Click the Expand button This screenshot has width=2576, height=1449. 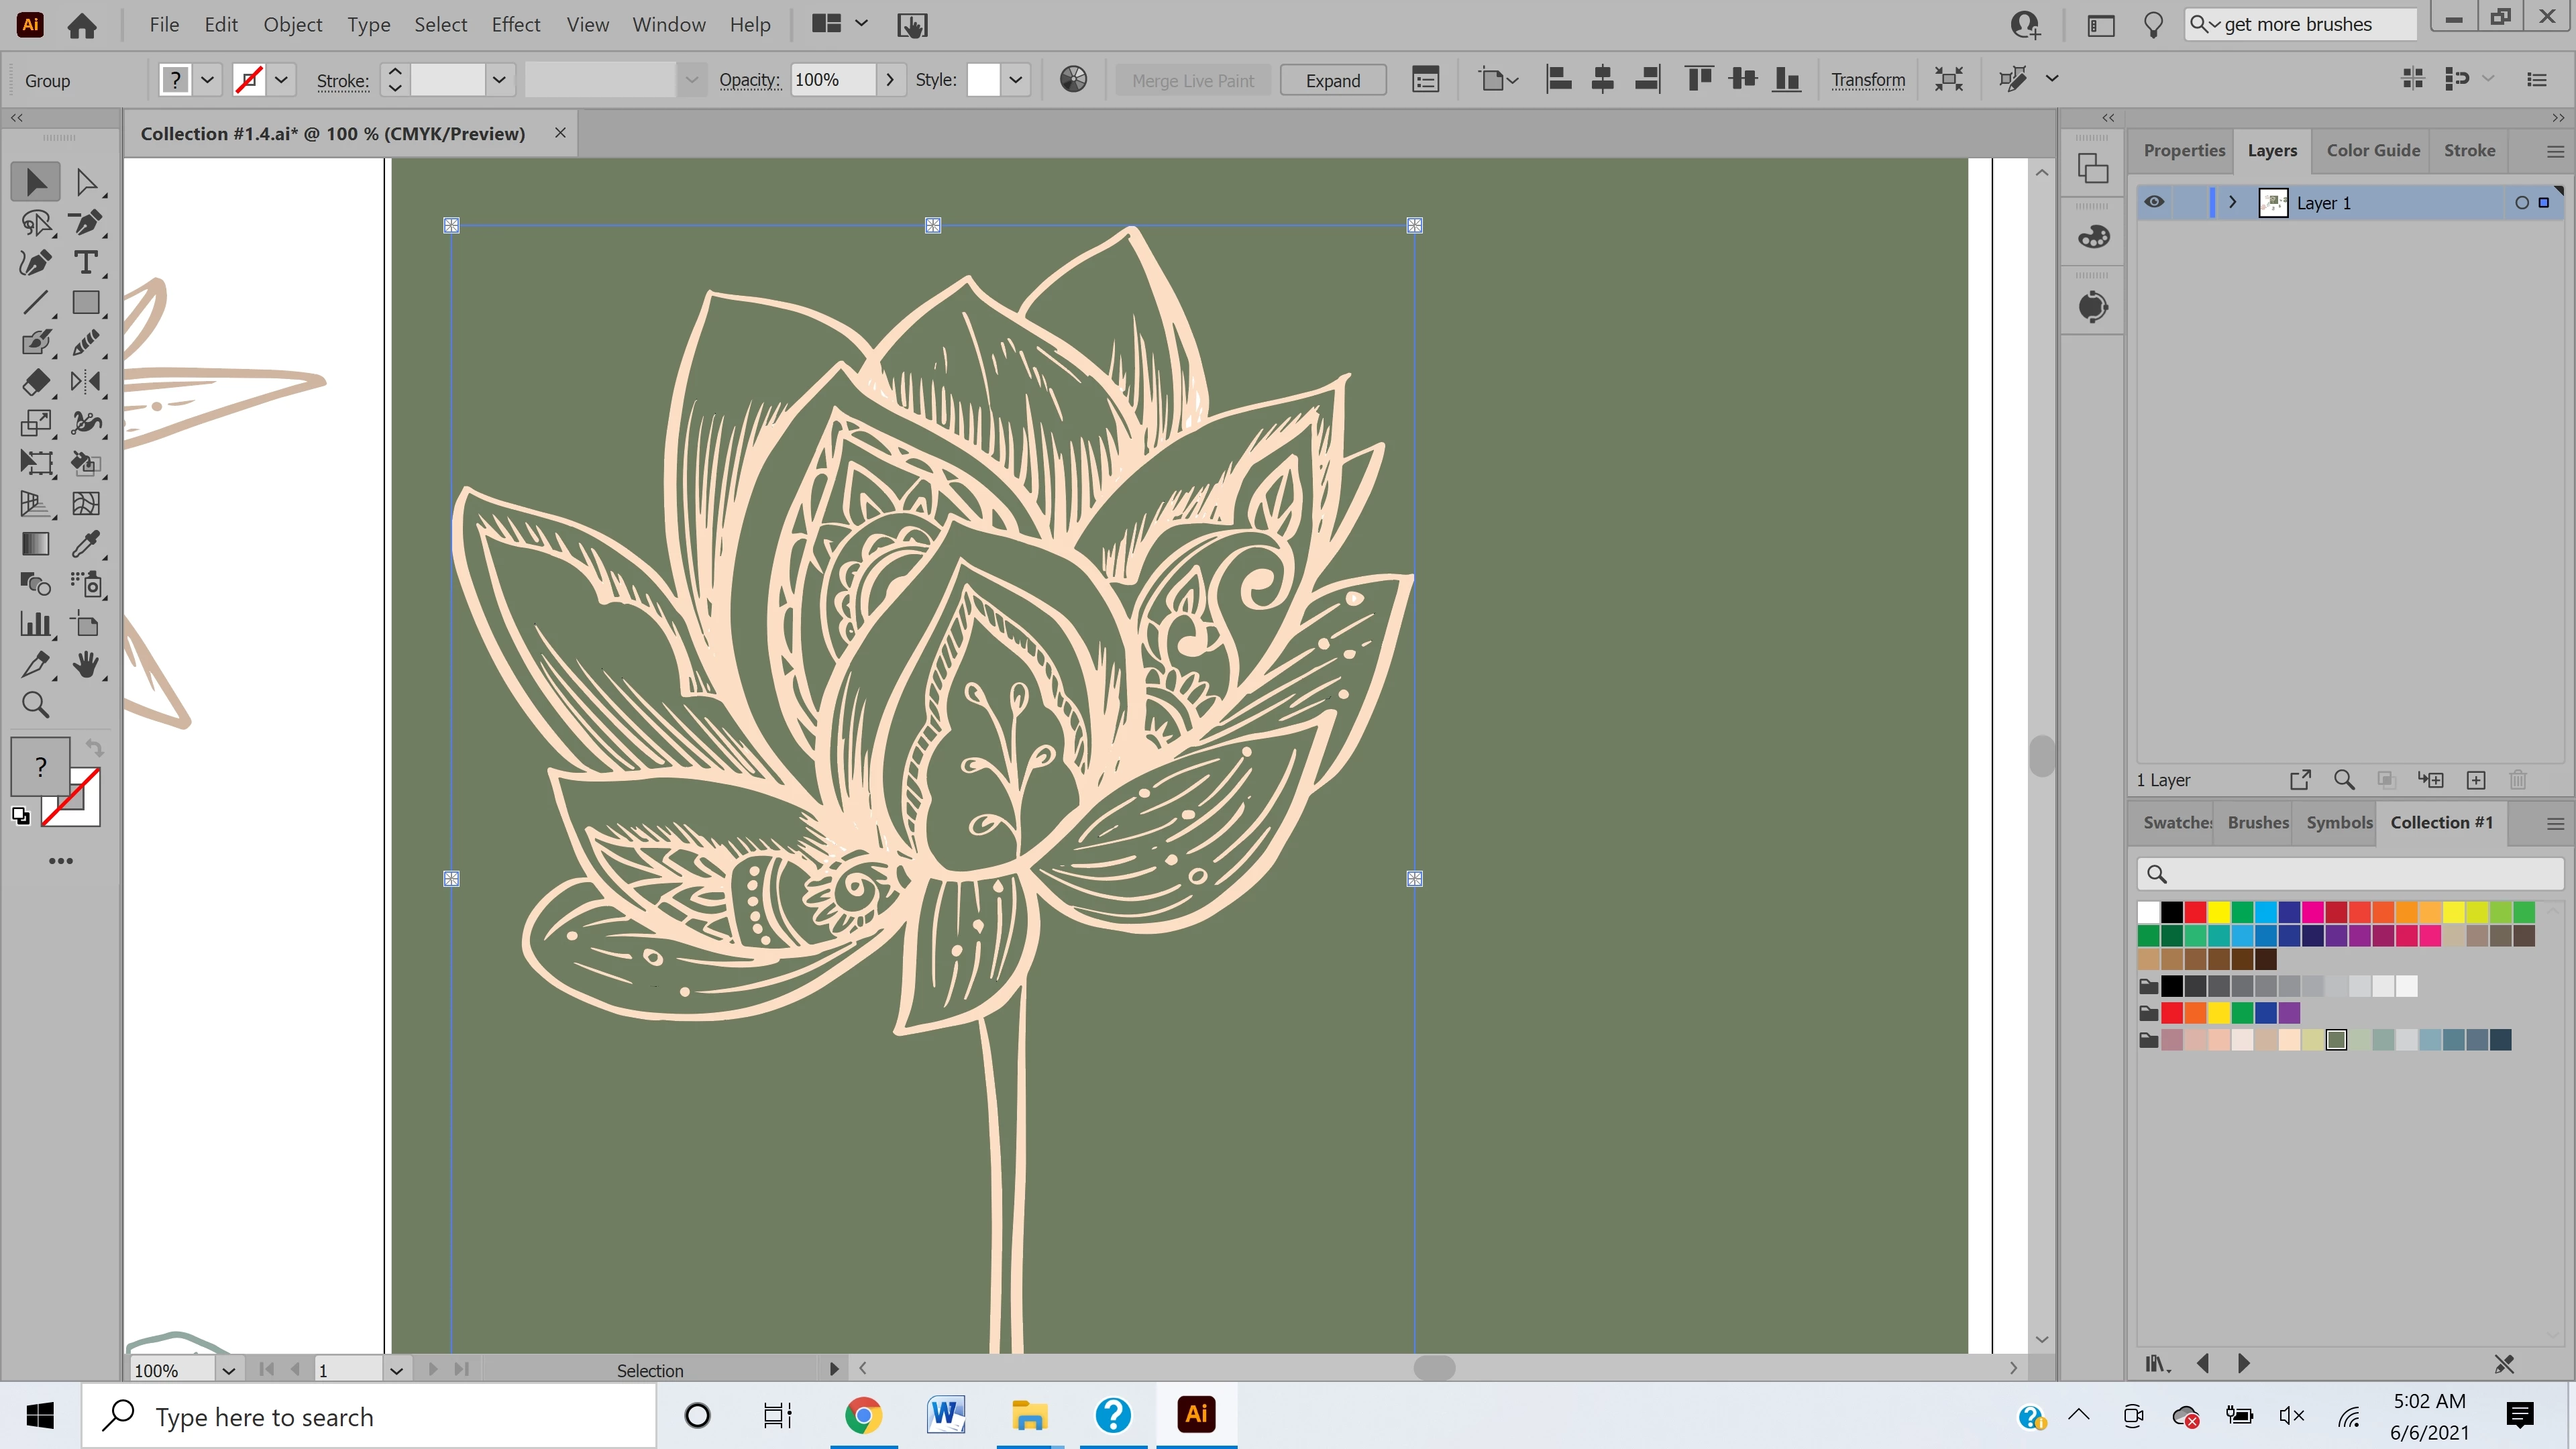(1332, 80)
